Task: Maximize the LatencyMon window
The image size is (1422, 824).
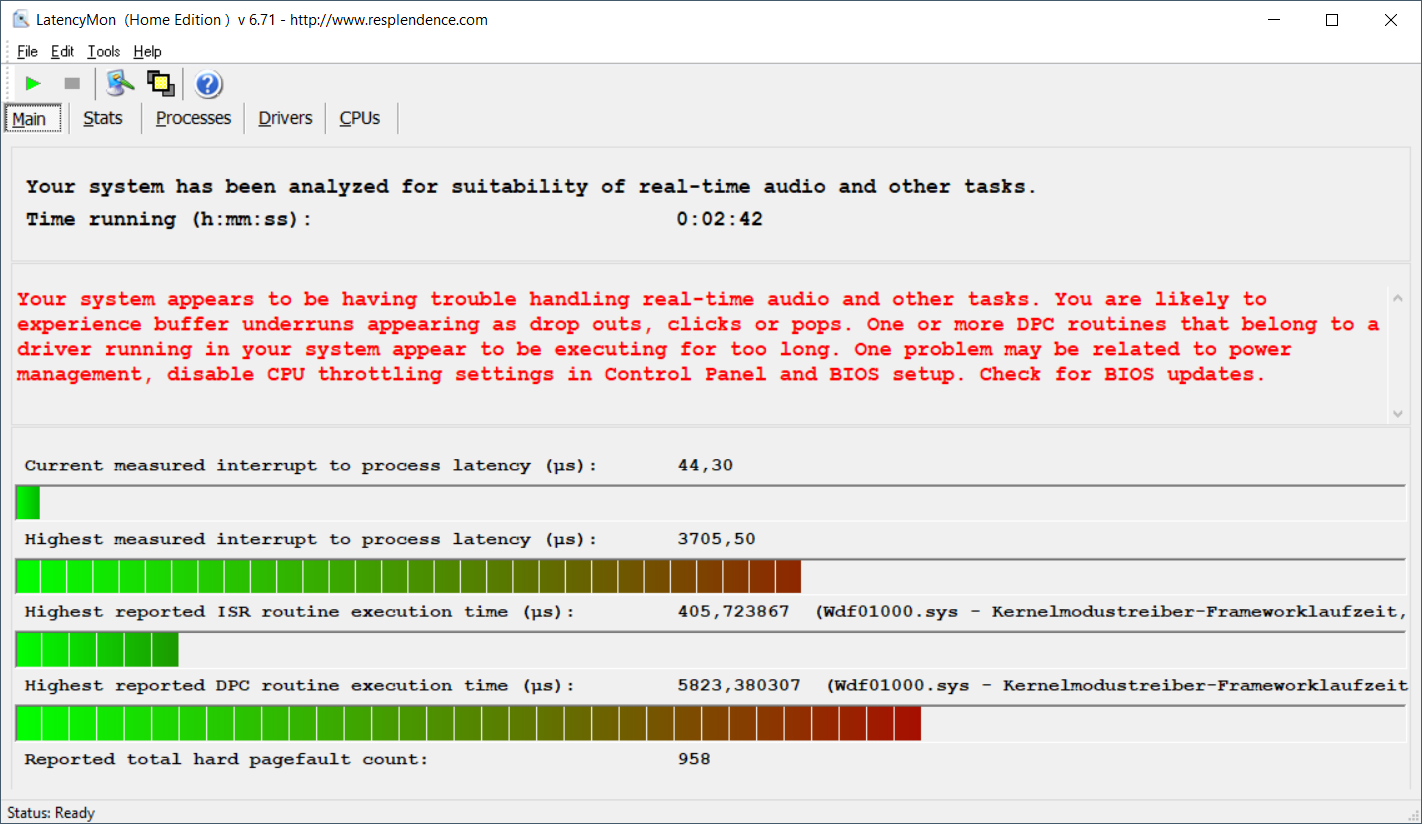Action: [1332, 20]
